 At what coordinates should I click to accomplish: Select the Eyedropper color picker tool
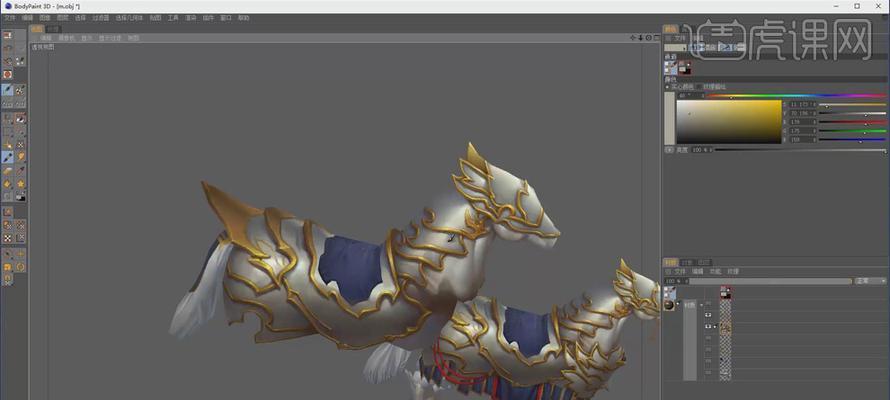pos(20,171)
